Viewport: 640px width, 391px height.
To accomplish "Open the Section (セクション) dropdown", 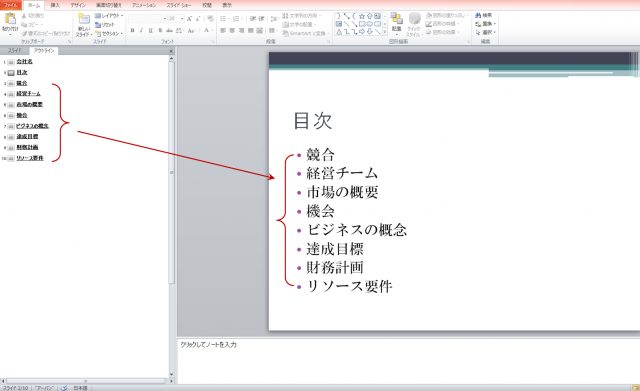I will (x=109, y=33).
